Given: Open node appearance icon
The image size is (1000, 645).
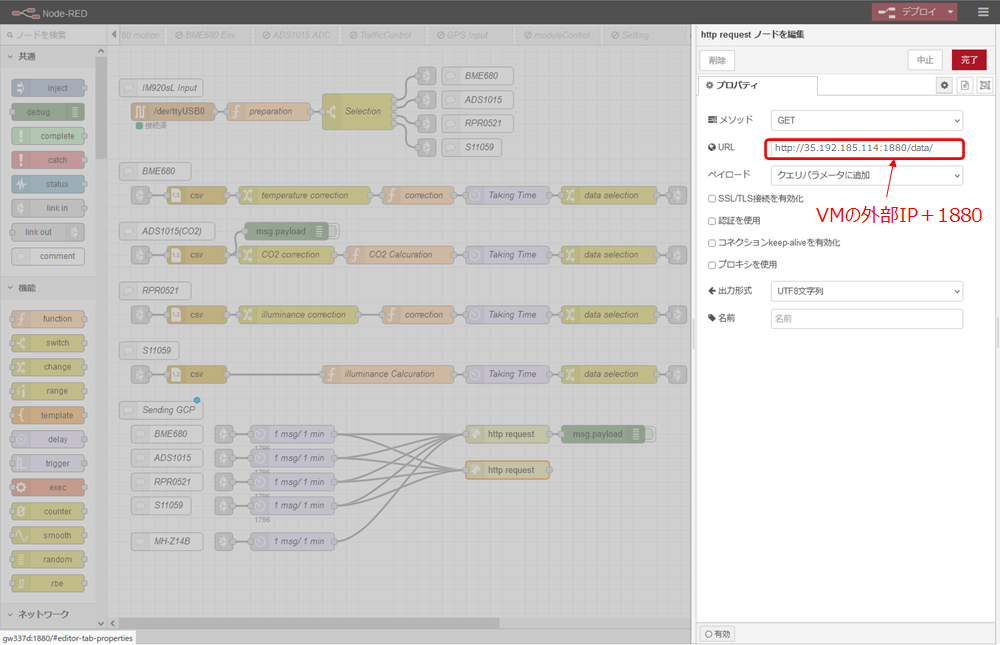Looking at the screenshot, I should click(x=985, y=86).
